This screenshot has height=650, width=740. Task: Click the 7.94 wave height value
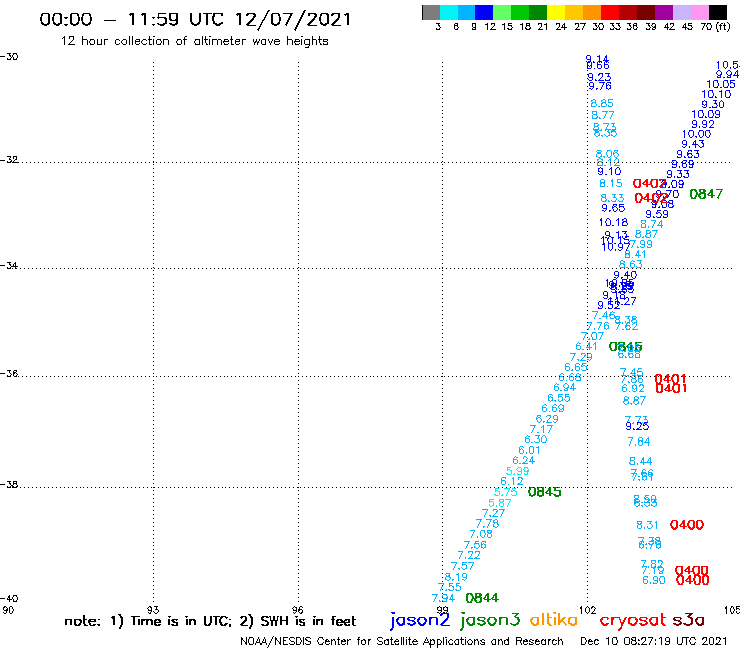[x=443, y=599]
